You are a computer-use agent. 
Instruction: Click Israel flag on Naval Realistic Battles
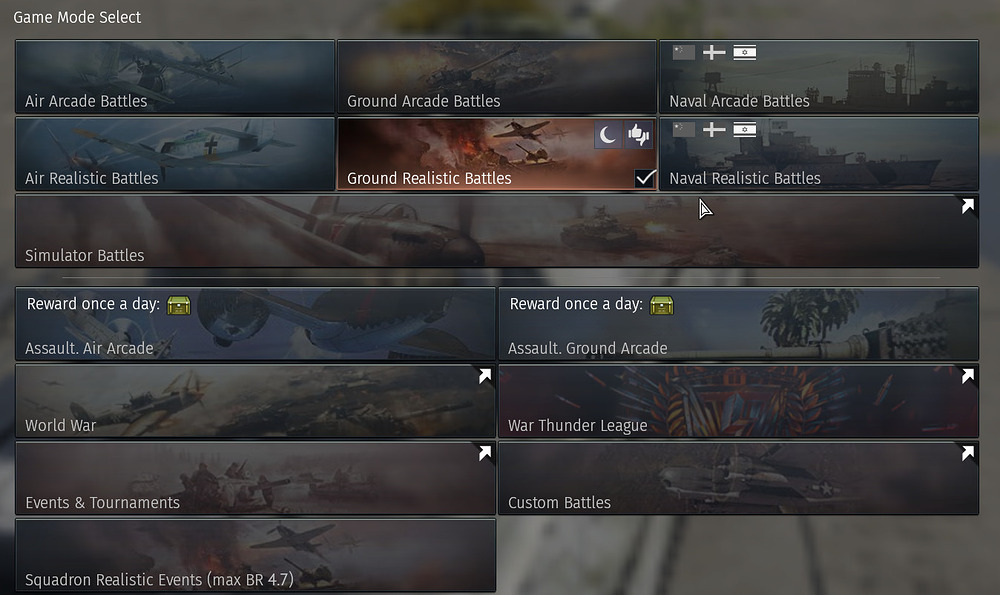click(x=744, y=129)
